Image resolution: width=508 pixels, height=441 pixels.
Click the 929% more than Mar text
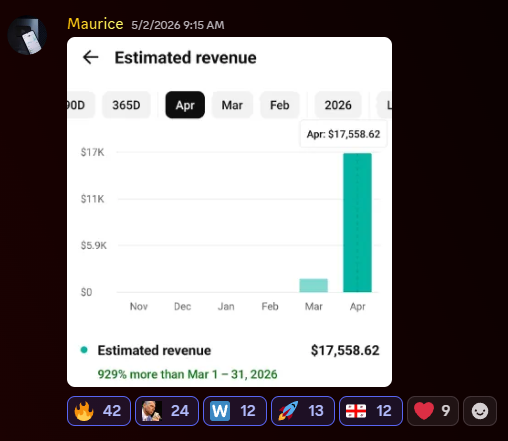187,374
